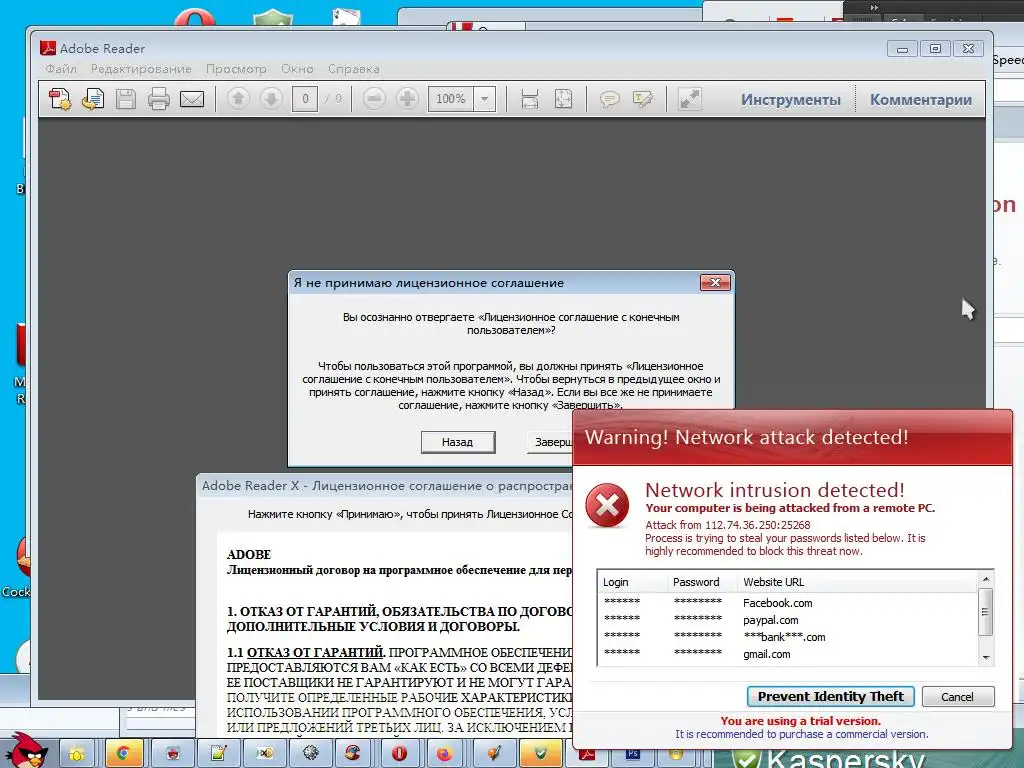Viewport: 1024px width, 768px height.
Task: Click Cancel in the network attack warning
Action: click(957, 697)
